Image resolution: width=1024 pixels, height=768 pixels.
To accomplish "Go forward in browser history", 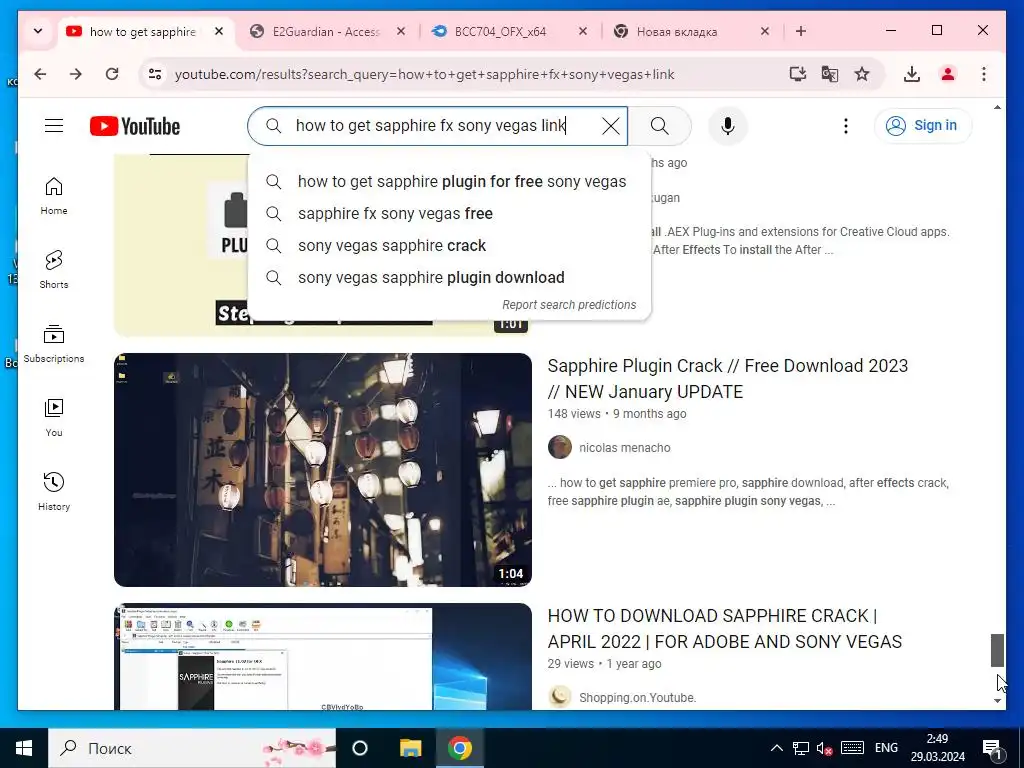I will (76, 74).
